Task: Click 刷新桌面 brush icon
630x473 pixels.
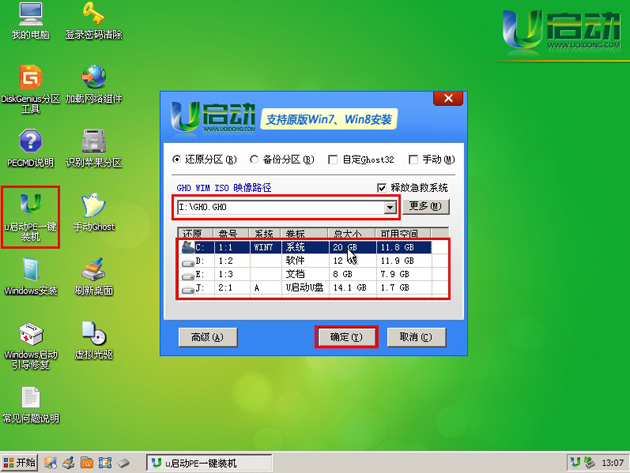Action: click(x=94, y=276)
